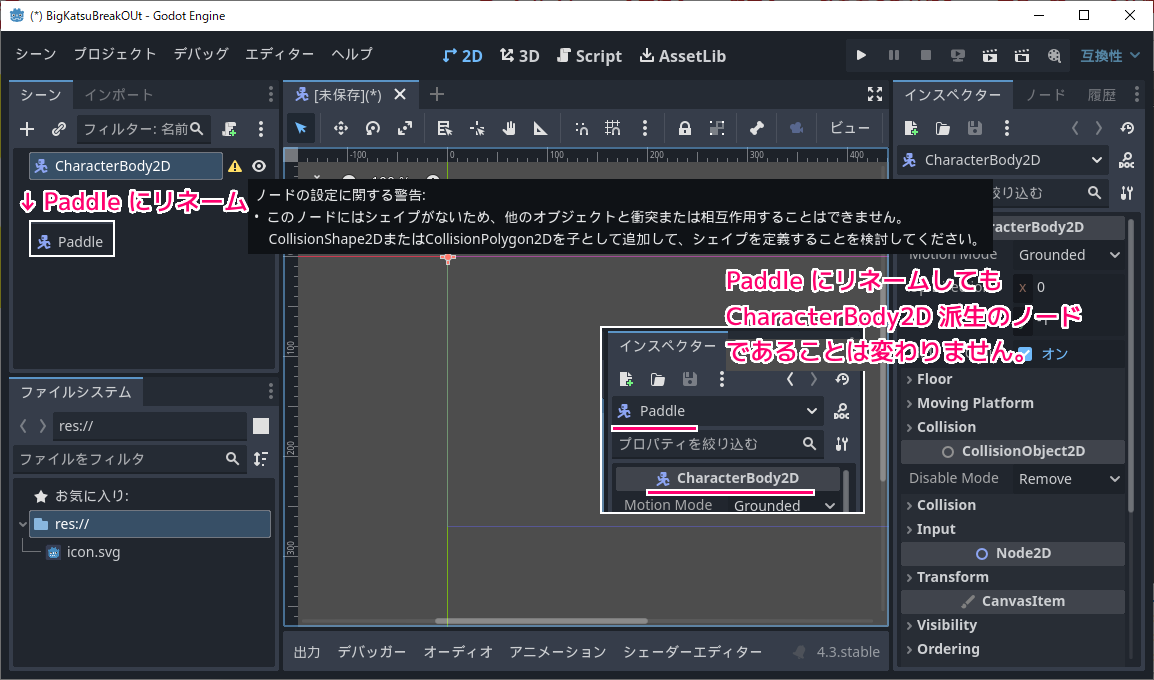The width and height of the screenshot is (1154, 680).
Task: Pause the running project
Action: [x=893, y=55]
